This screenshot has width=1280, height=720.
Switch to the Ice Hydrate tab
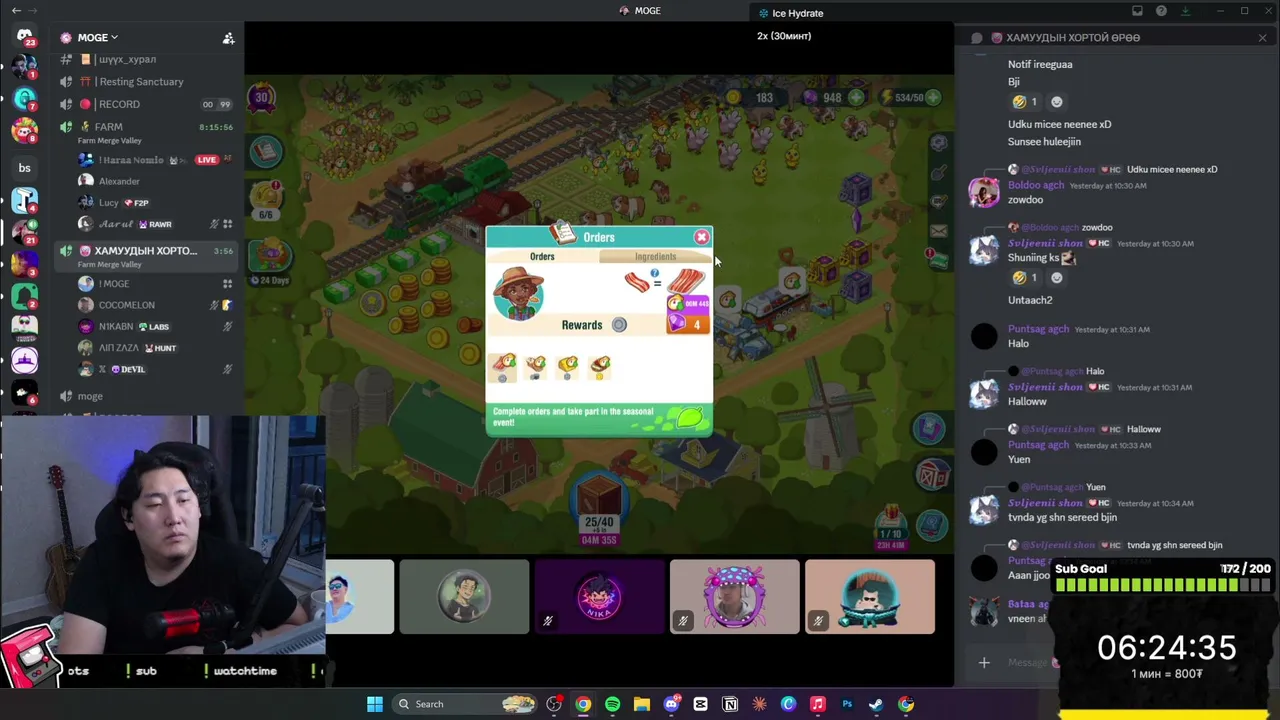tap(791, 13)
